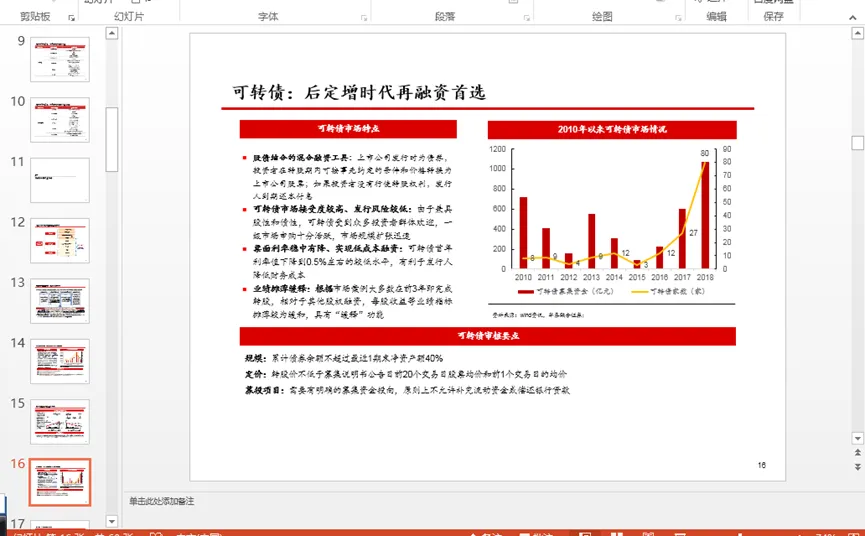Select slide 13 thumbnail
Screen dimensions: 865x536
tap(60, 301)
